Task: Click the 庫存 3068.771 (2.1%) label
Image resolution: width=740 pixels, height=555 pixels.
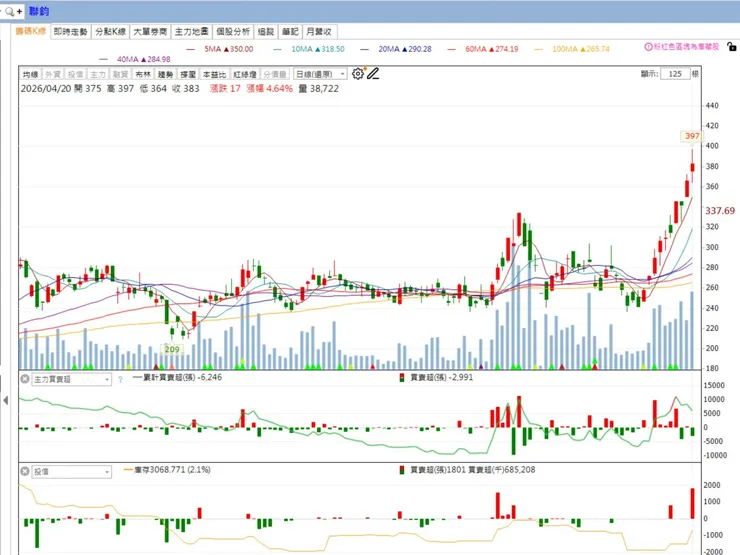Action: click(x=168, y=470)
